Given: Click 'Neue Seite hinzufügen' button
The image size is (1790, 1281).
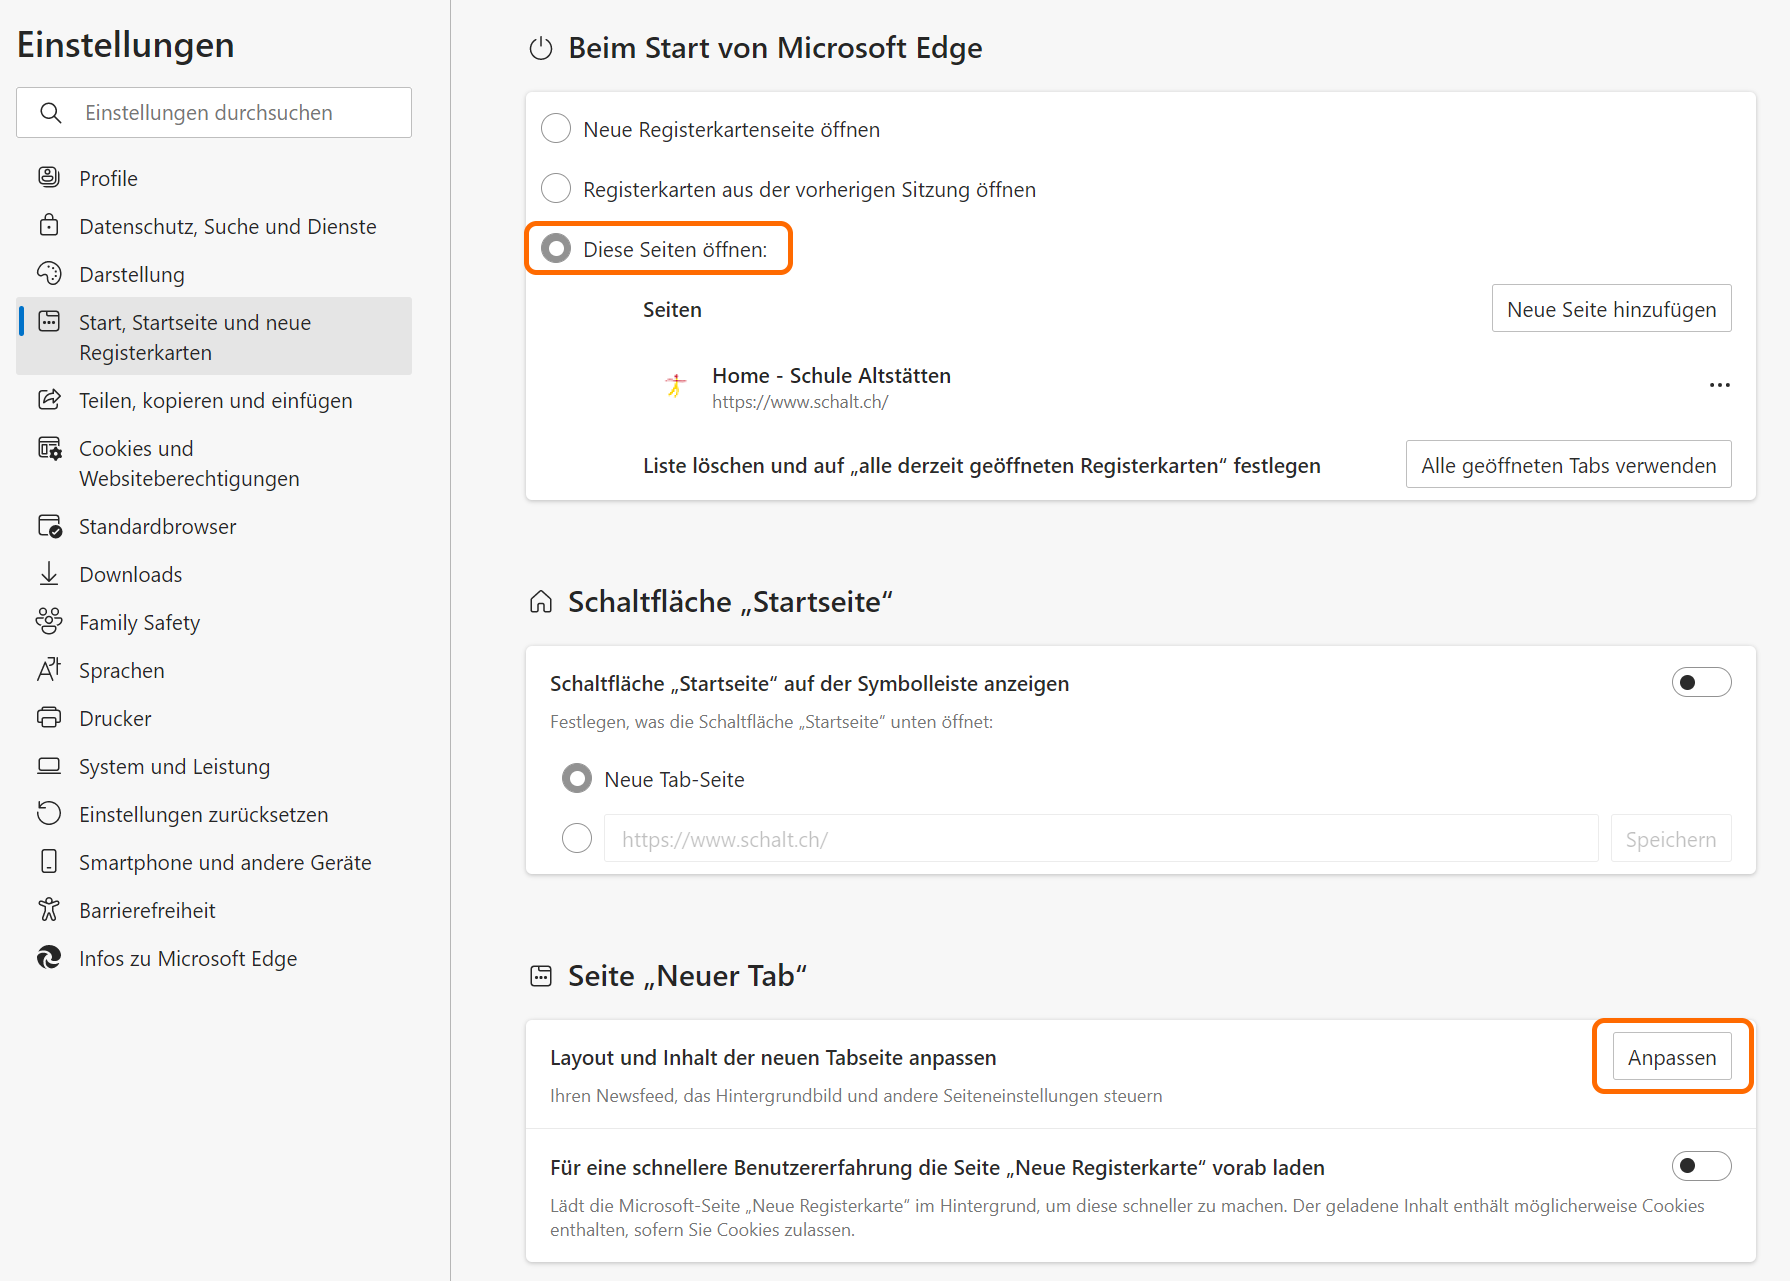Looking at the screenshot, I should [x=1611, y=309].
